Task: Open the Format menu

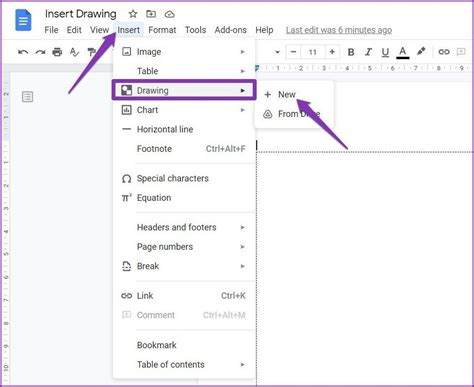Action: (x=162, y=30)
